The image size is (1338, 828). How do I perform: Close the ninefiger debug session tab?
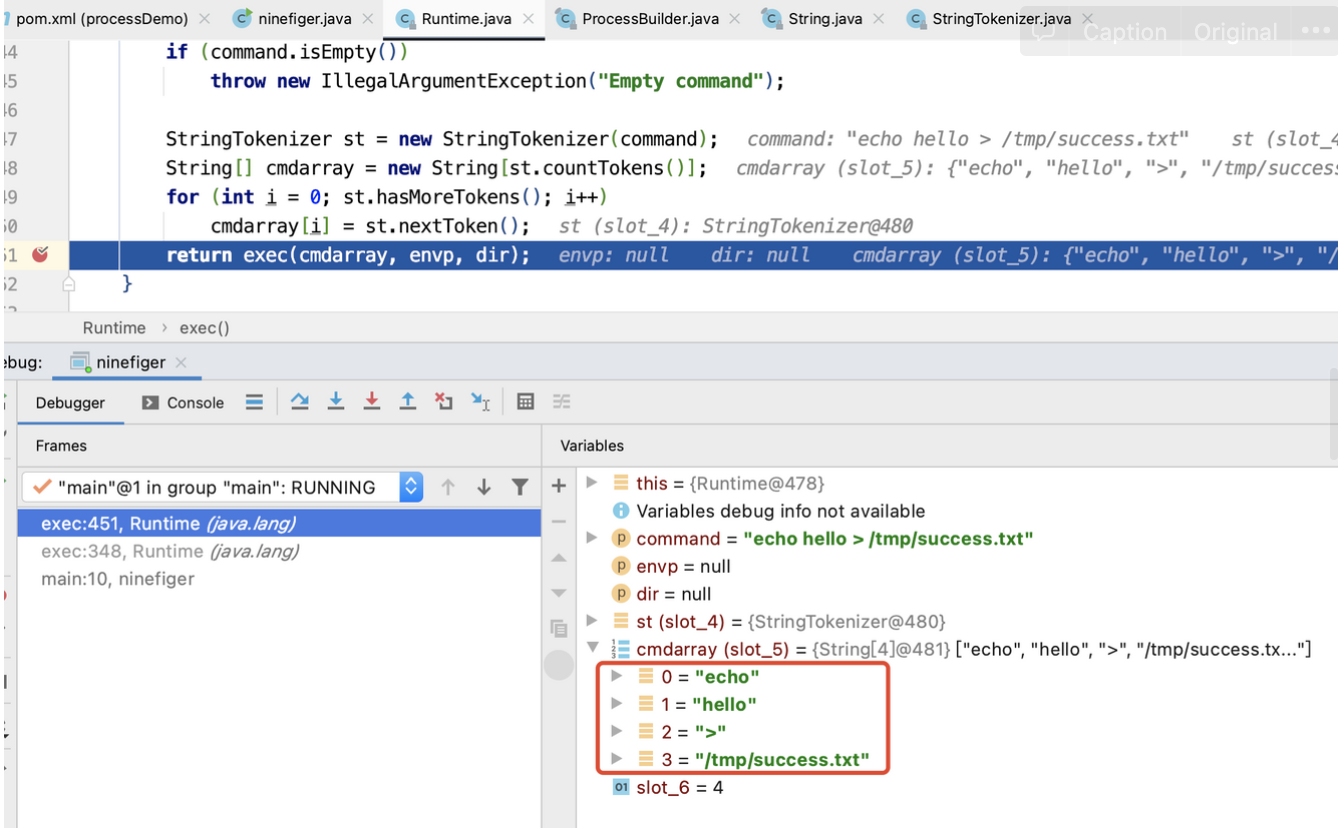click(x=181, y=362)
